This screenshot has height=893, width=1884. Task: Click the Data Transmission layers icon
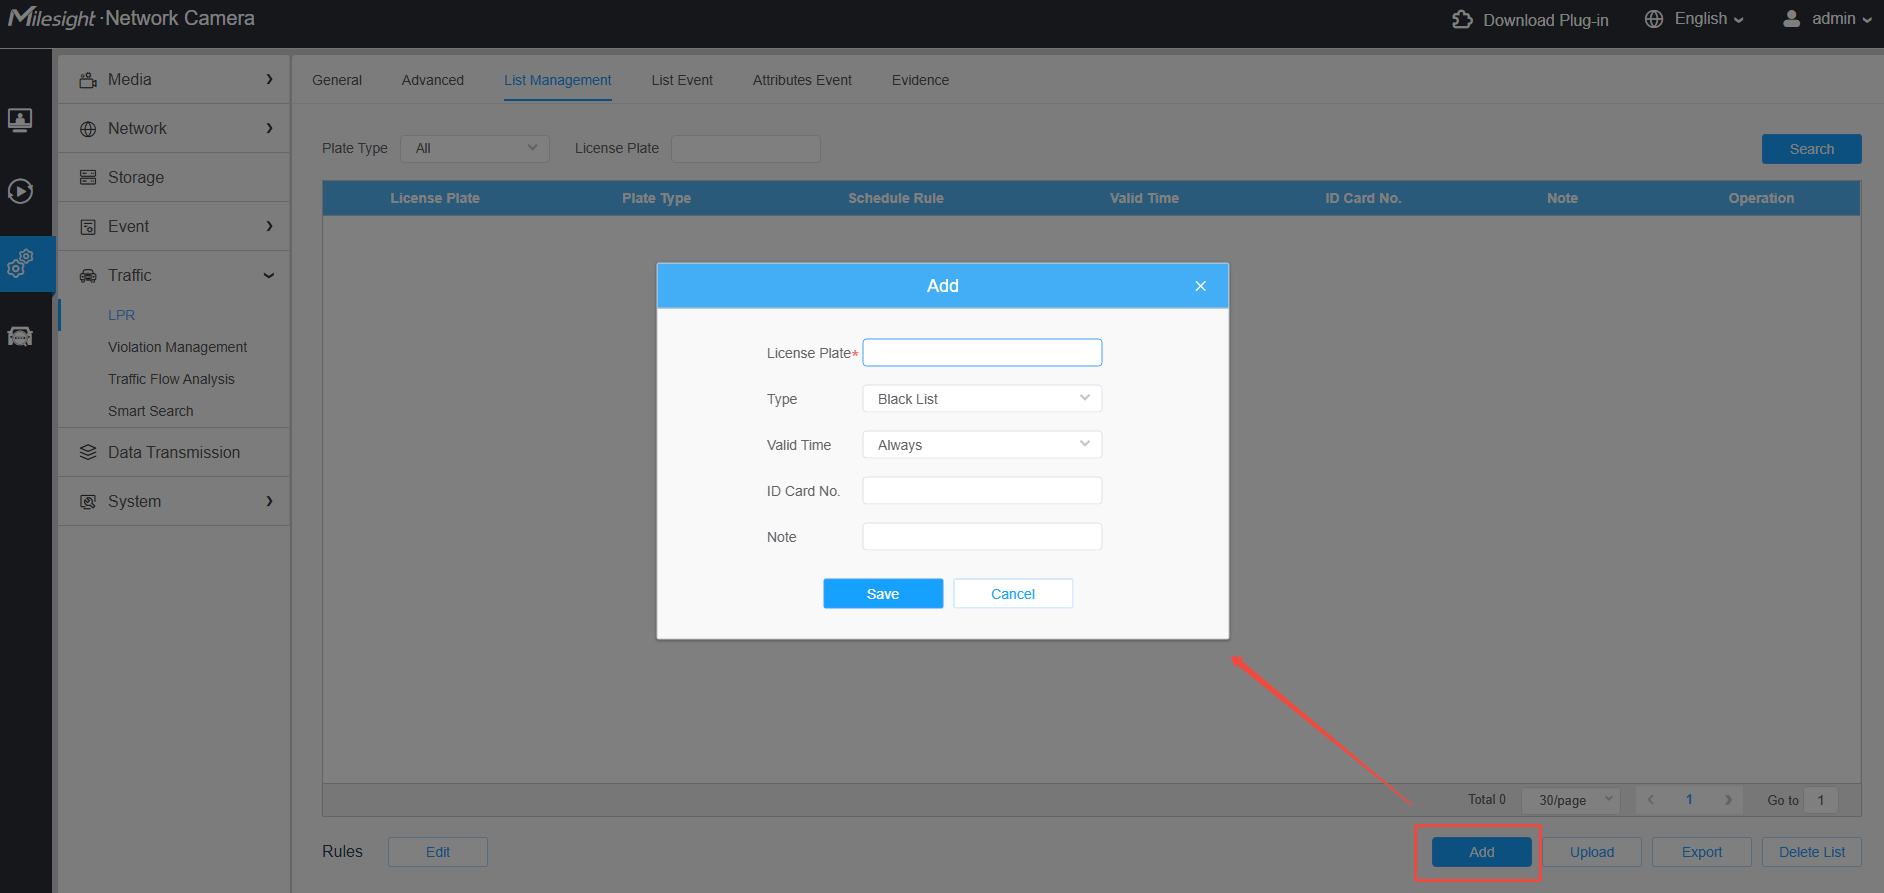coord(88,453)
